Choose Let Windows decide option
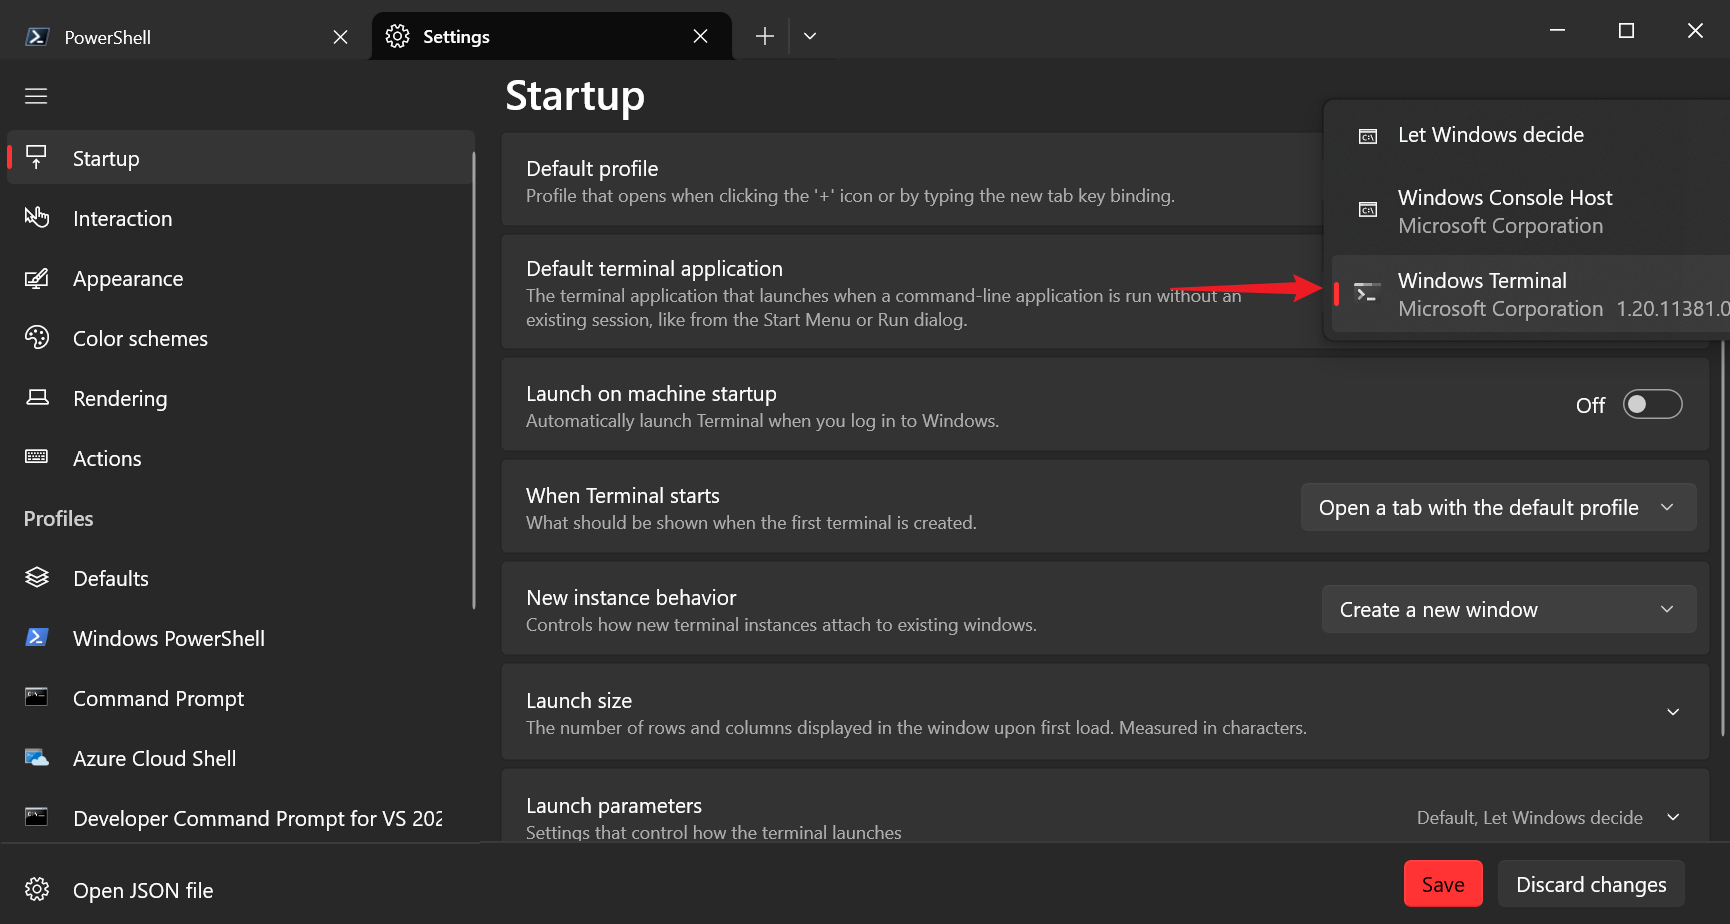This screenshot has width=1730, height=924. (x=1490, y=135)
